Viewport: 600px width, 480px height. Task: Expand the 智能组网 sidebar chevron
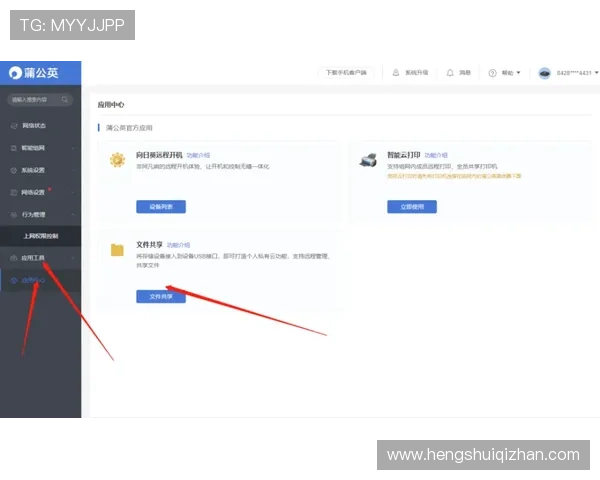(73, 148)
